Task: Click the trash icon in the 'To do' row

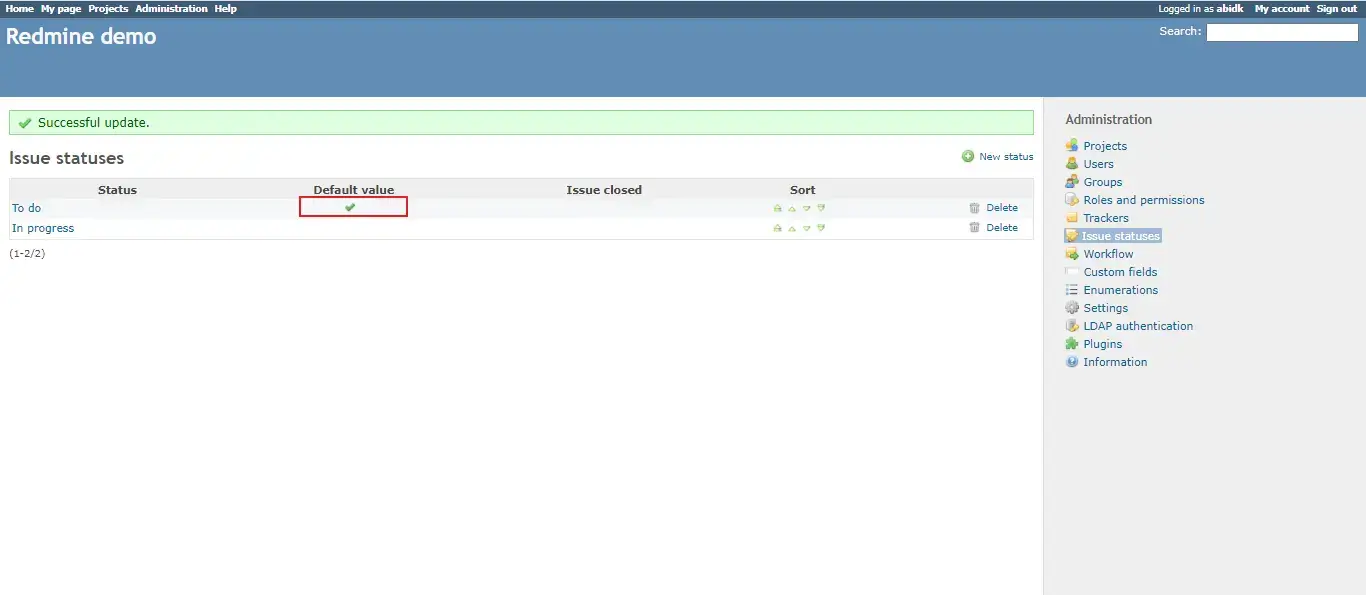Action: click(974, 208)
